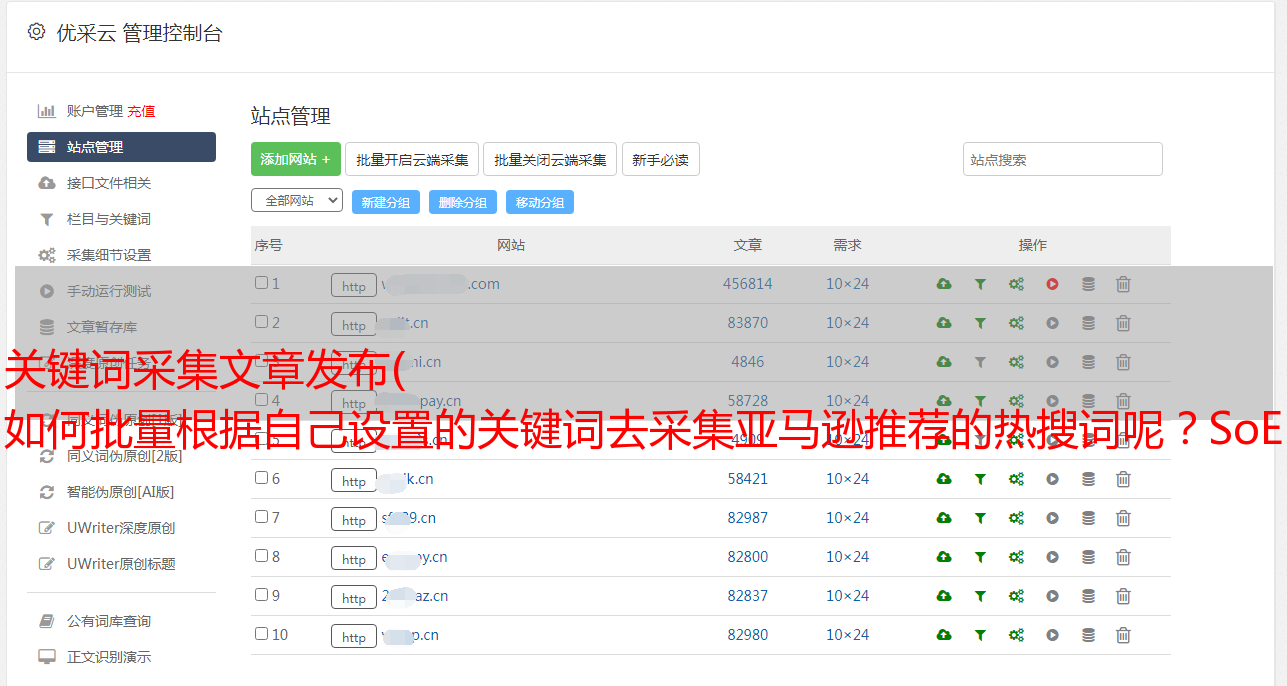
Task: Select 站点管理 in the sidebar
Action: (x=121, y=147)
